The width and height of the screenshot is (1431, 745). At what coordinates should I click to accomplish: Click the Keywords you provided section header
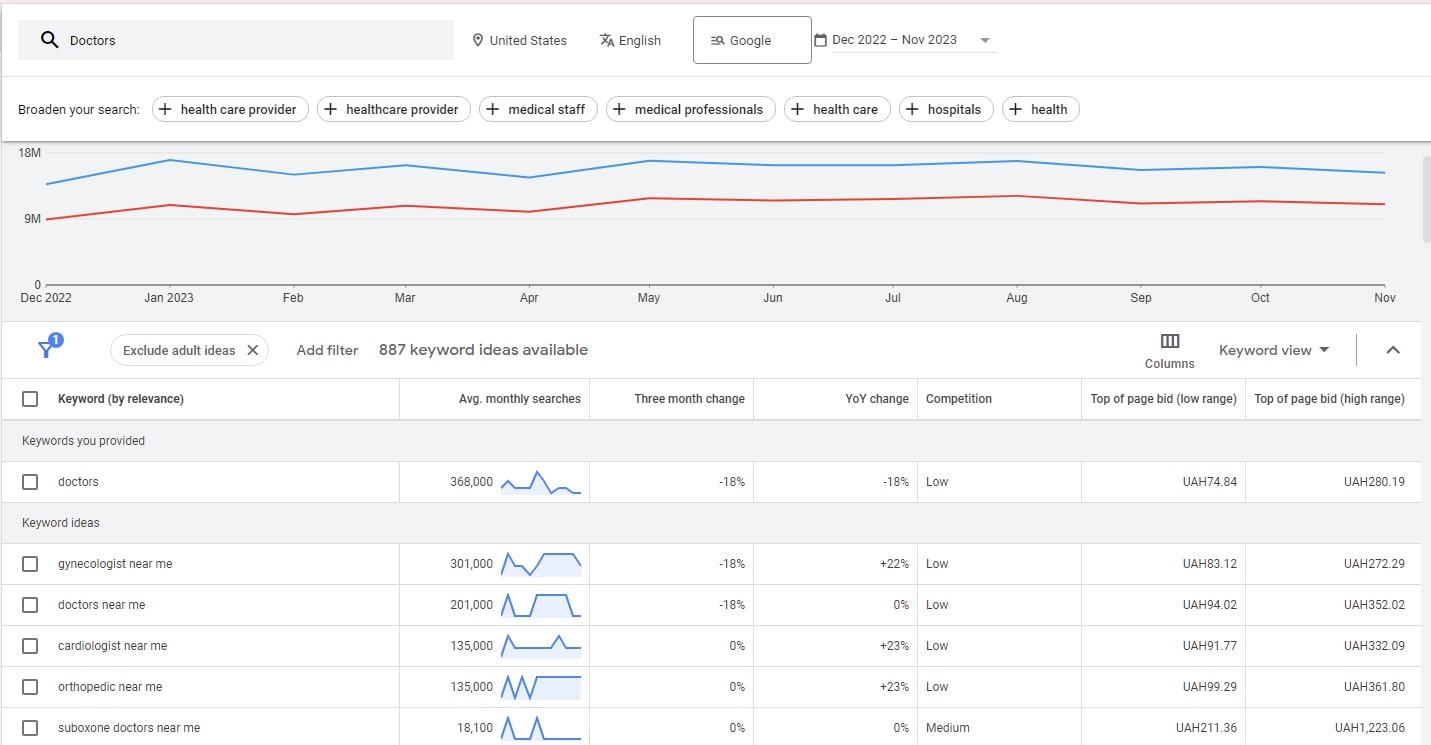coord(83,441)
